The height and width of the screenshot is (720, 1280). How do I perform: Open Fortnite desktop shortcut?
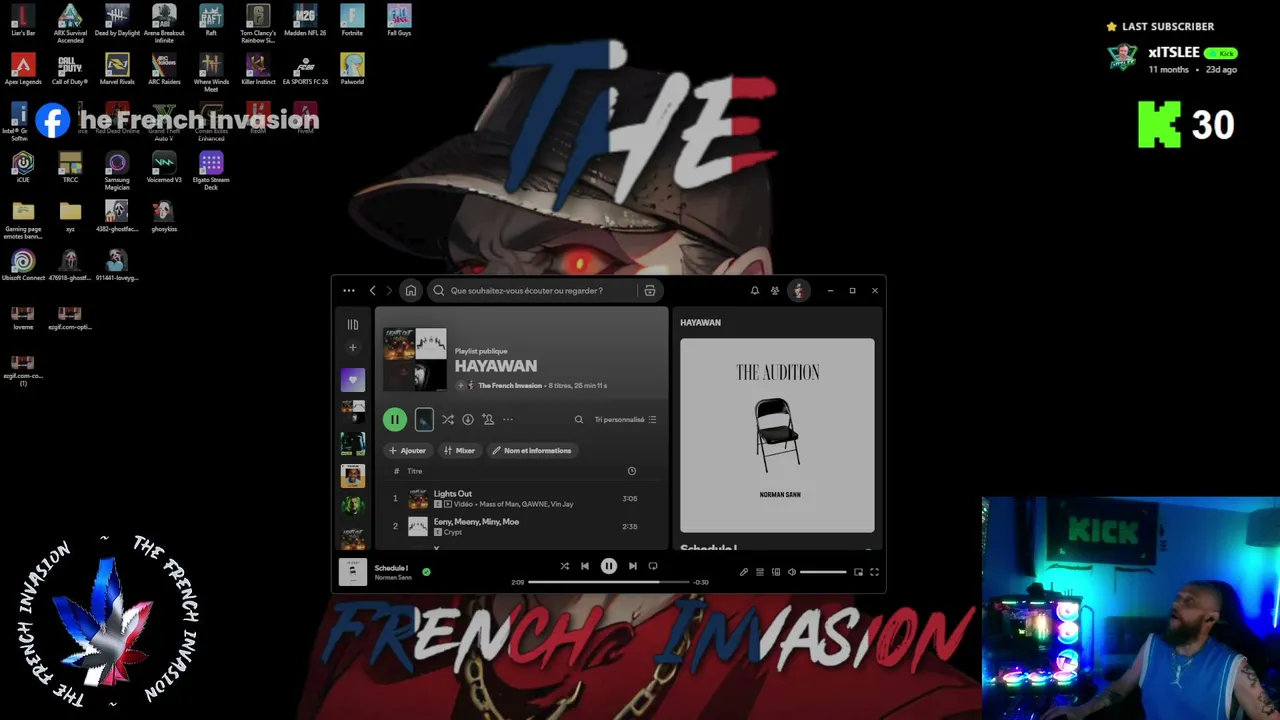[x=352, y=20]
